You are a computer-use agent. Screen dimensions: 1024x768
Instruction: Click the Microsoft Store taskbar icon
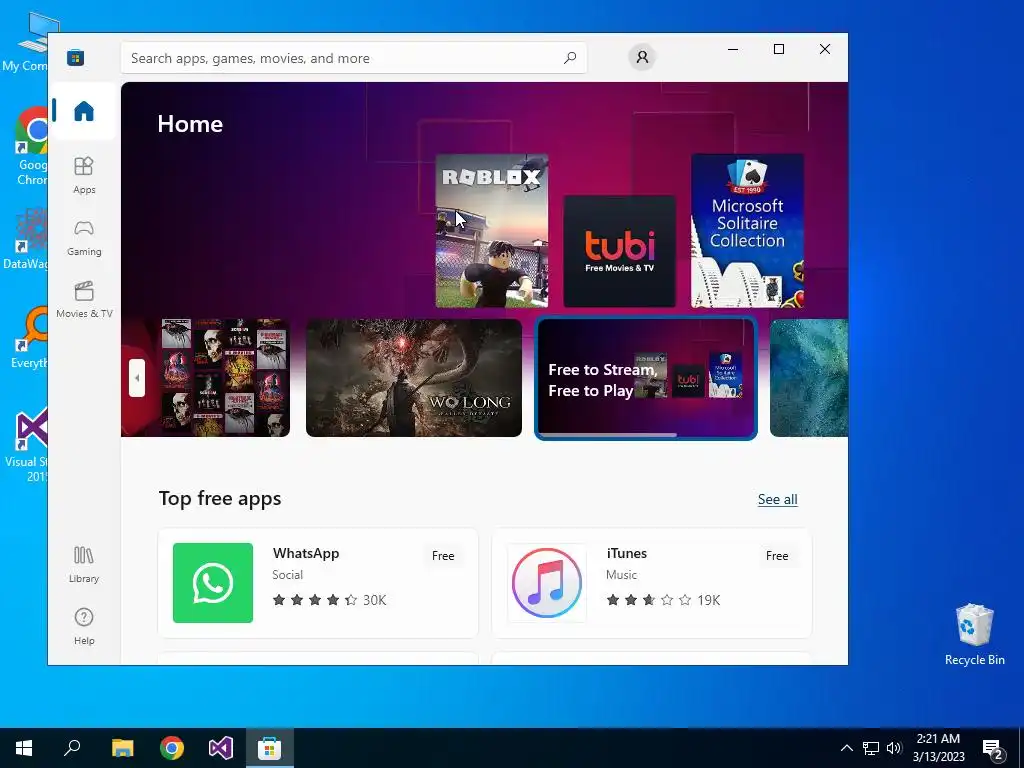click(x=270, y=748)
